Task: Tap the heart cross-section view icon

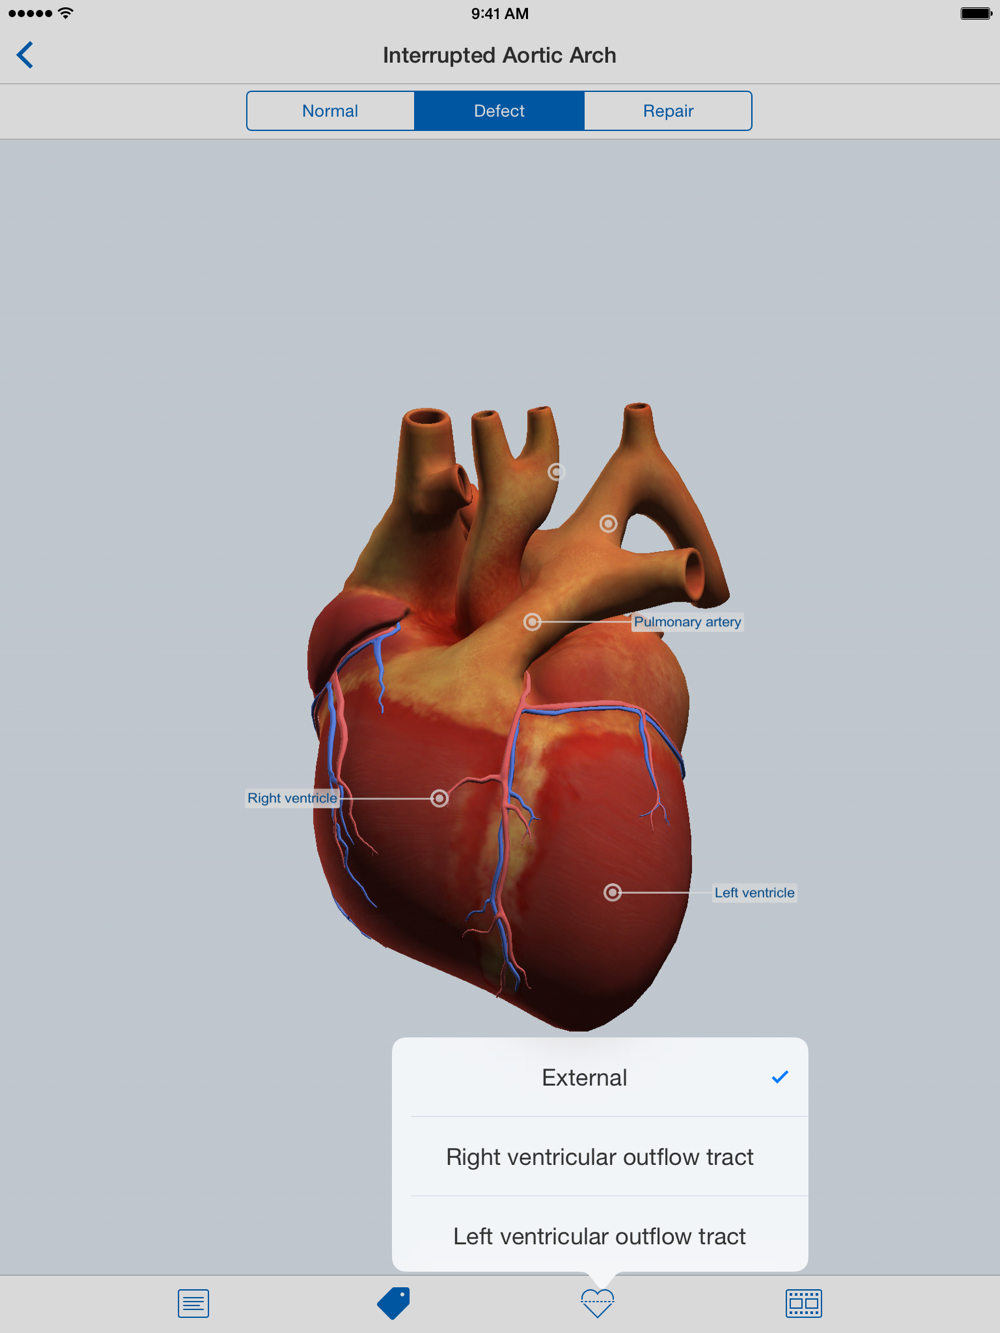Action: [x=597, y=1303]
